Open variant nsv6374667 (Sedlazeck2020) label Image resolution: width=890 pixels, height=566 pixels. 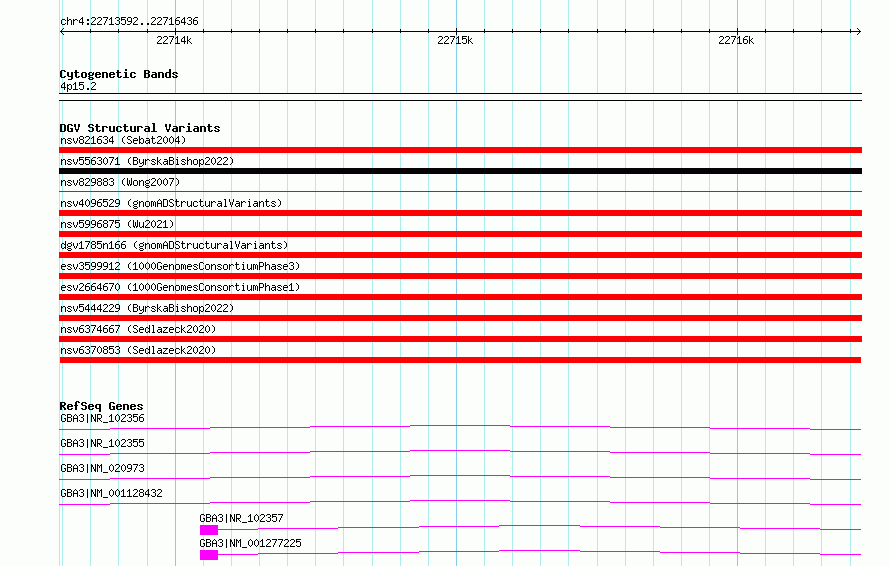(x=138, y=329)
